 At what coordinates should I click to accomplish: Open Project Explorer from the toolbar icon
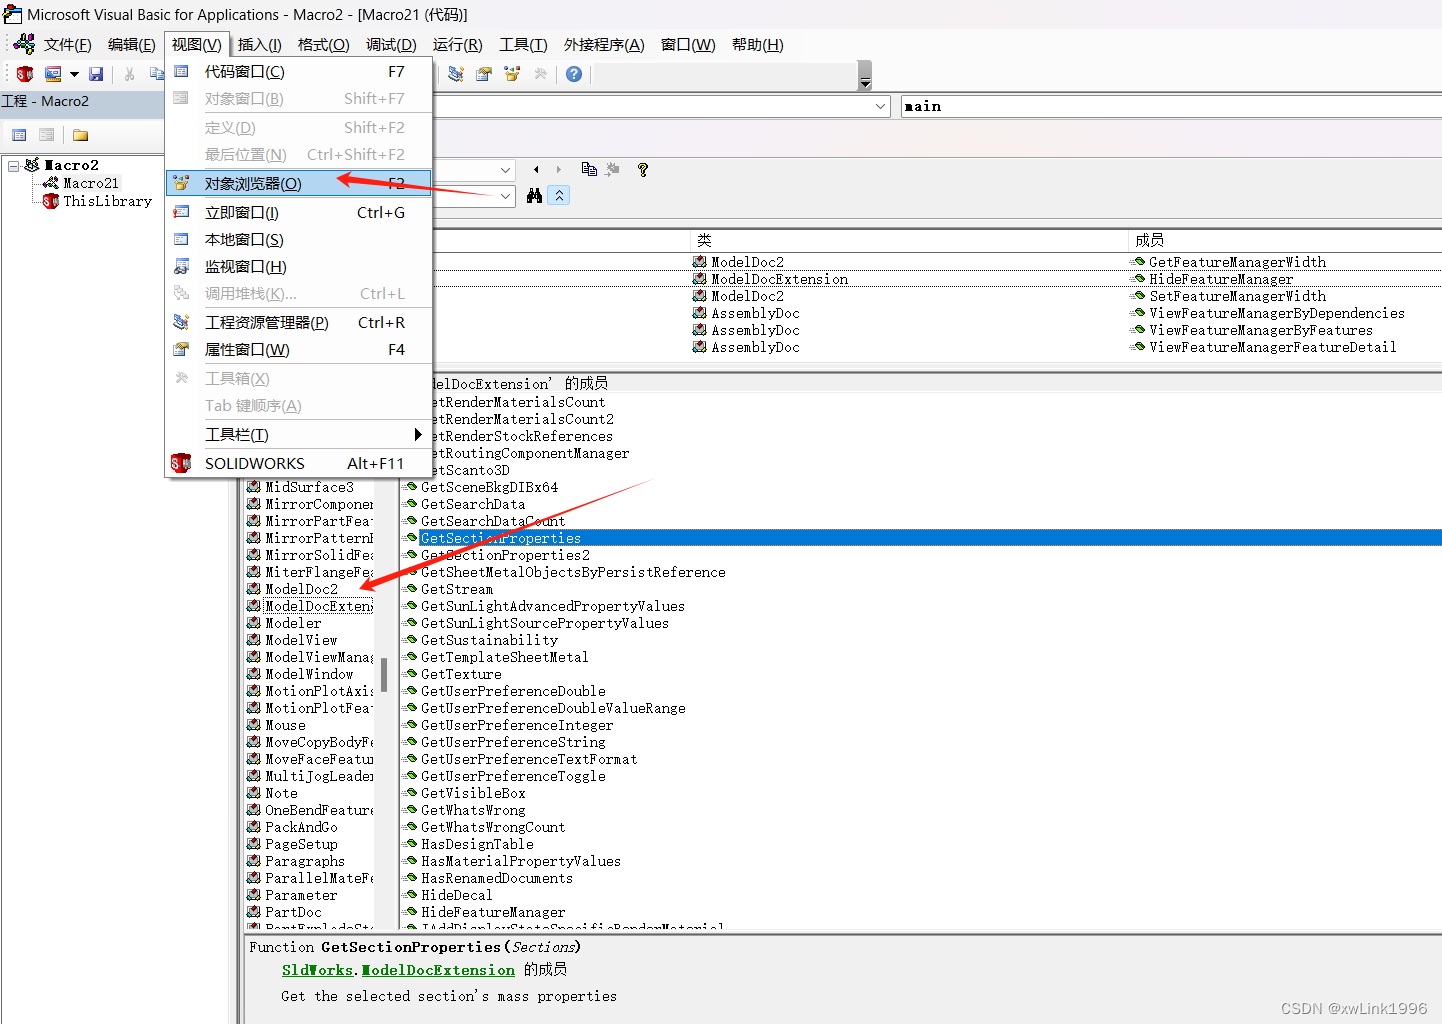[x=456, y=74]
